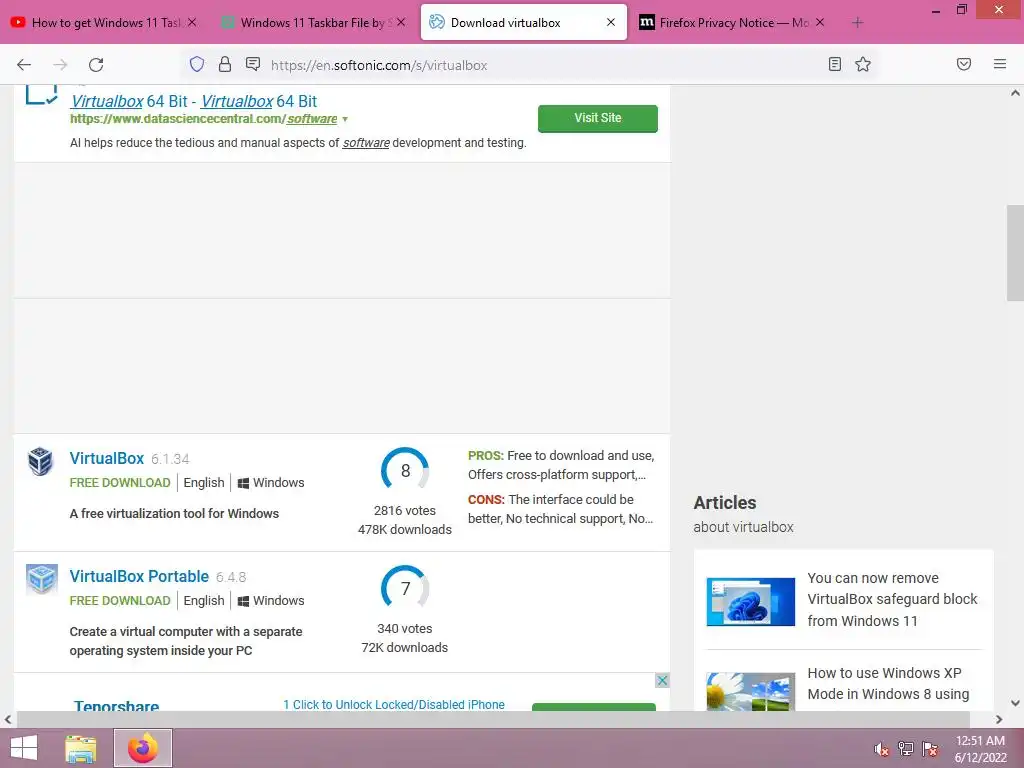Click the Windows 11 article thumbnail
The image size is (1024, 768).
[750, 601]
